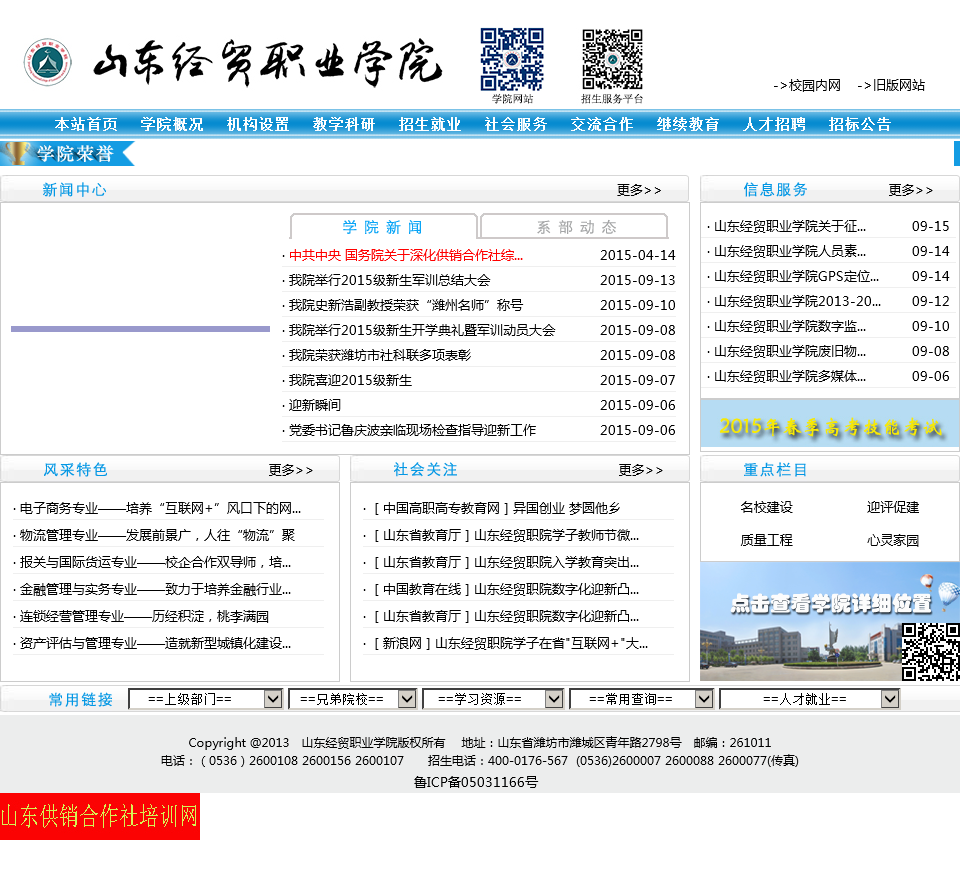
Task: Click the red 山东供销合作社培训网 banner
Action: pyautogui.click(x=100, y=816)
